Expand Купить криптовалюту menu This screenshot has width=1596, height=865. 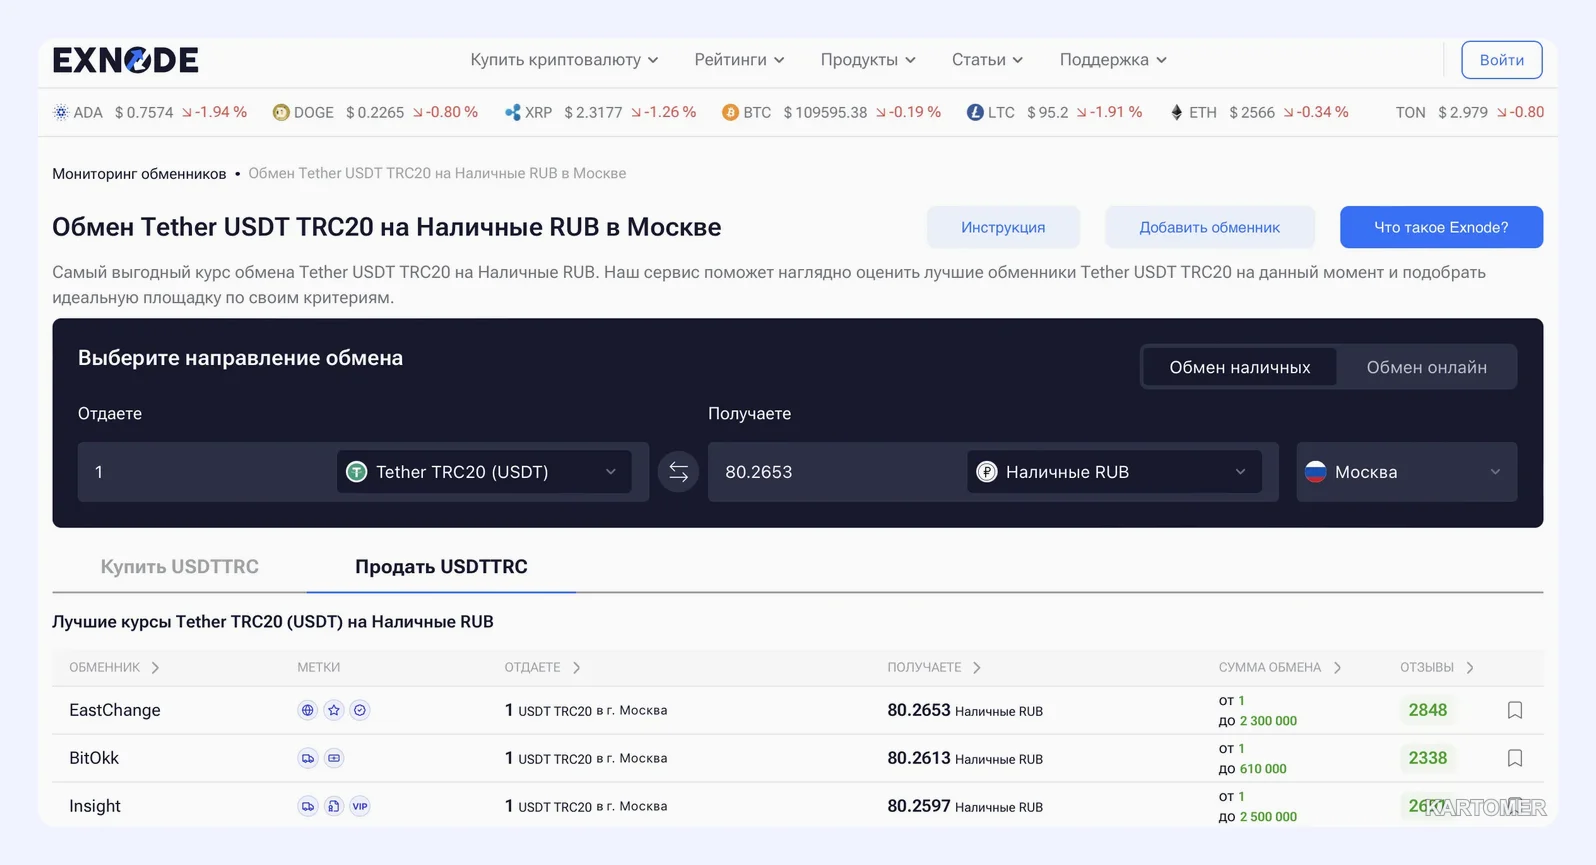[564, 60]
